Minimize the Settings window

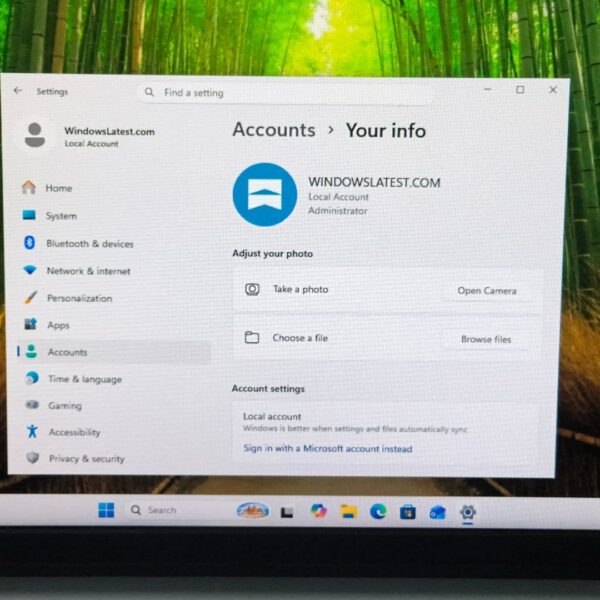488,89
